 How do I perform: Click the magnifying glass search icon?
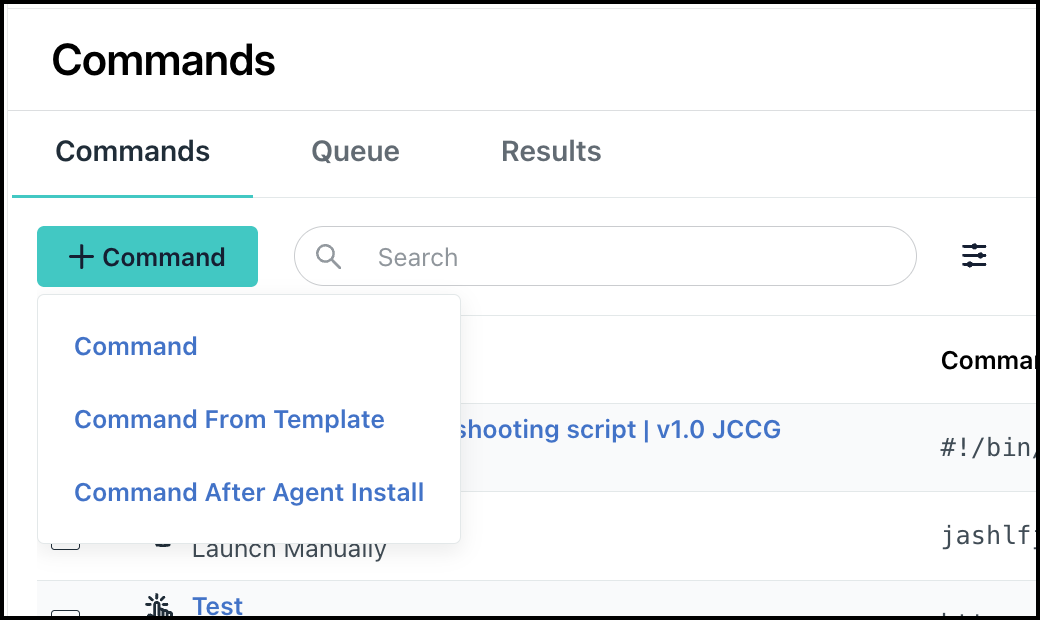click(328, 257)
